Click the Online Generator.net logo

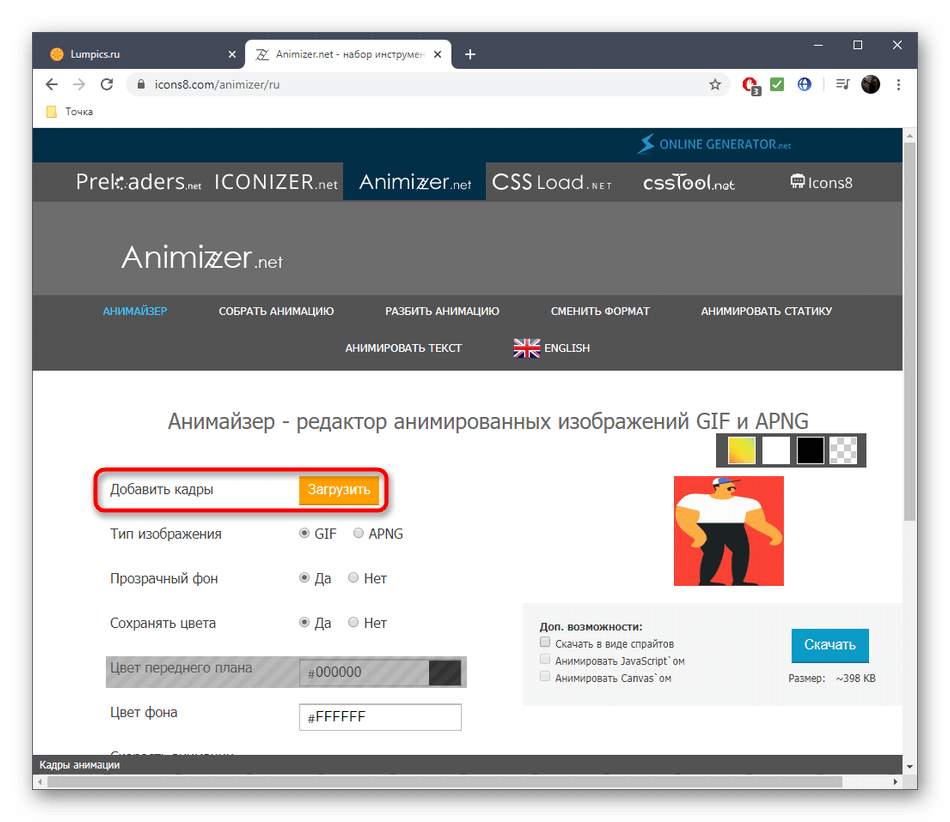point(714,144)
